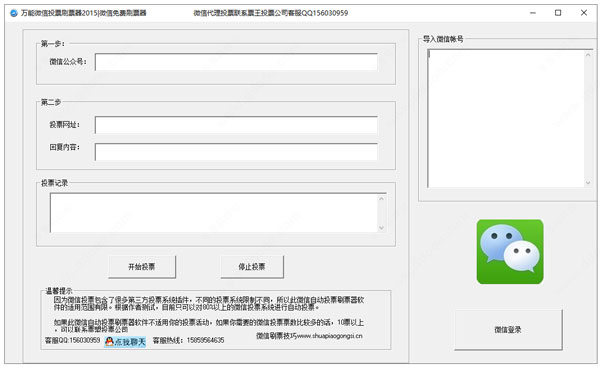Click the 第二步 group label

(51, 102)
